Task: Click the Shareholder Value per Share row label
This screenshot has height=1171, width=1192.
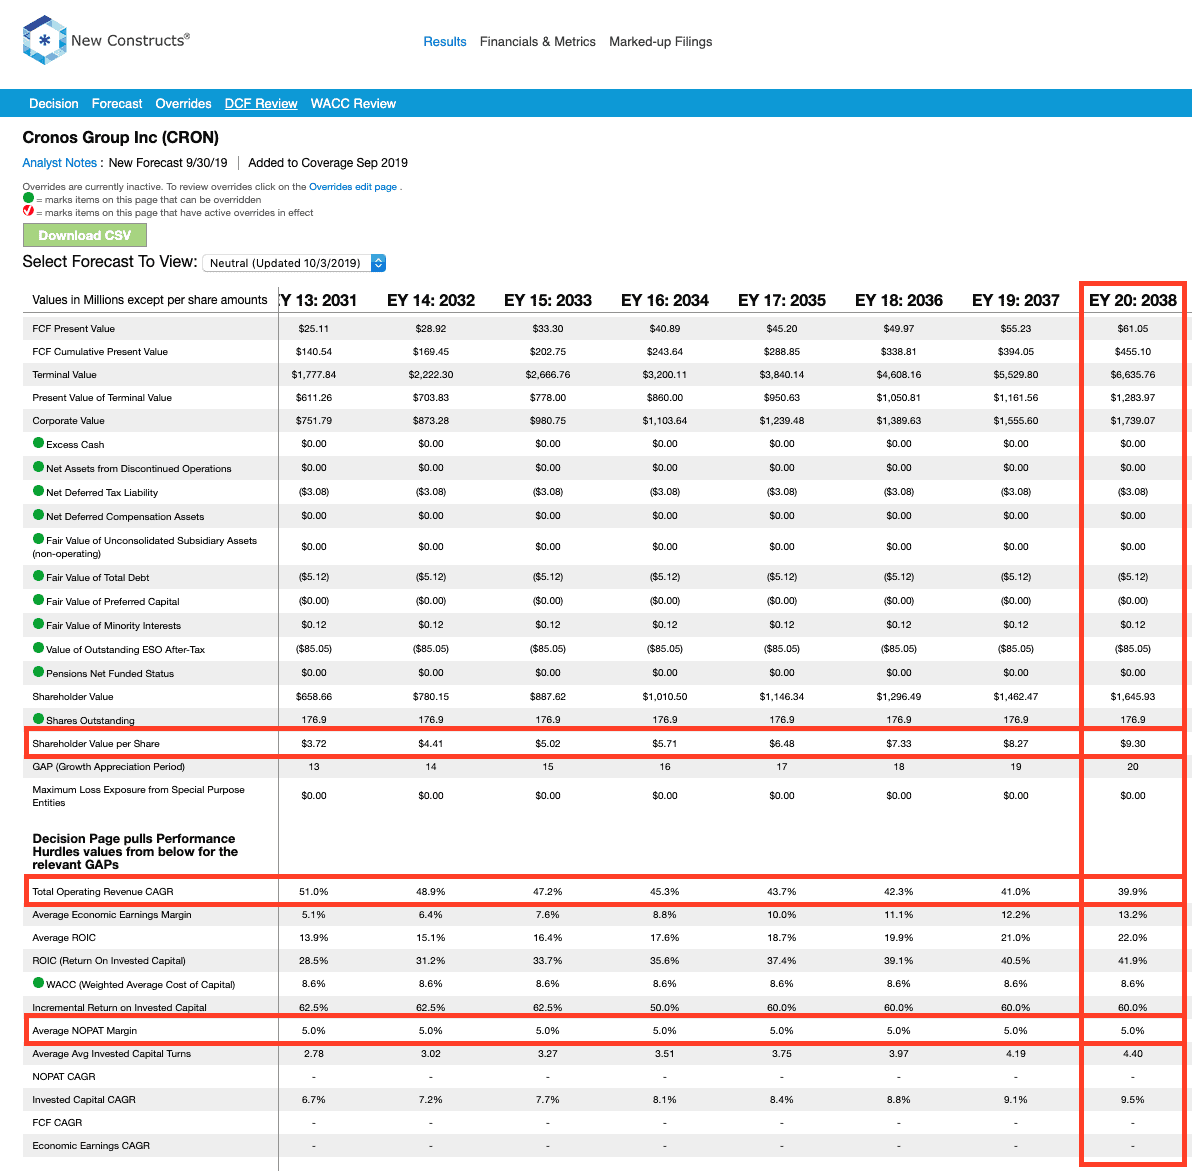Action: point(96,744)
